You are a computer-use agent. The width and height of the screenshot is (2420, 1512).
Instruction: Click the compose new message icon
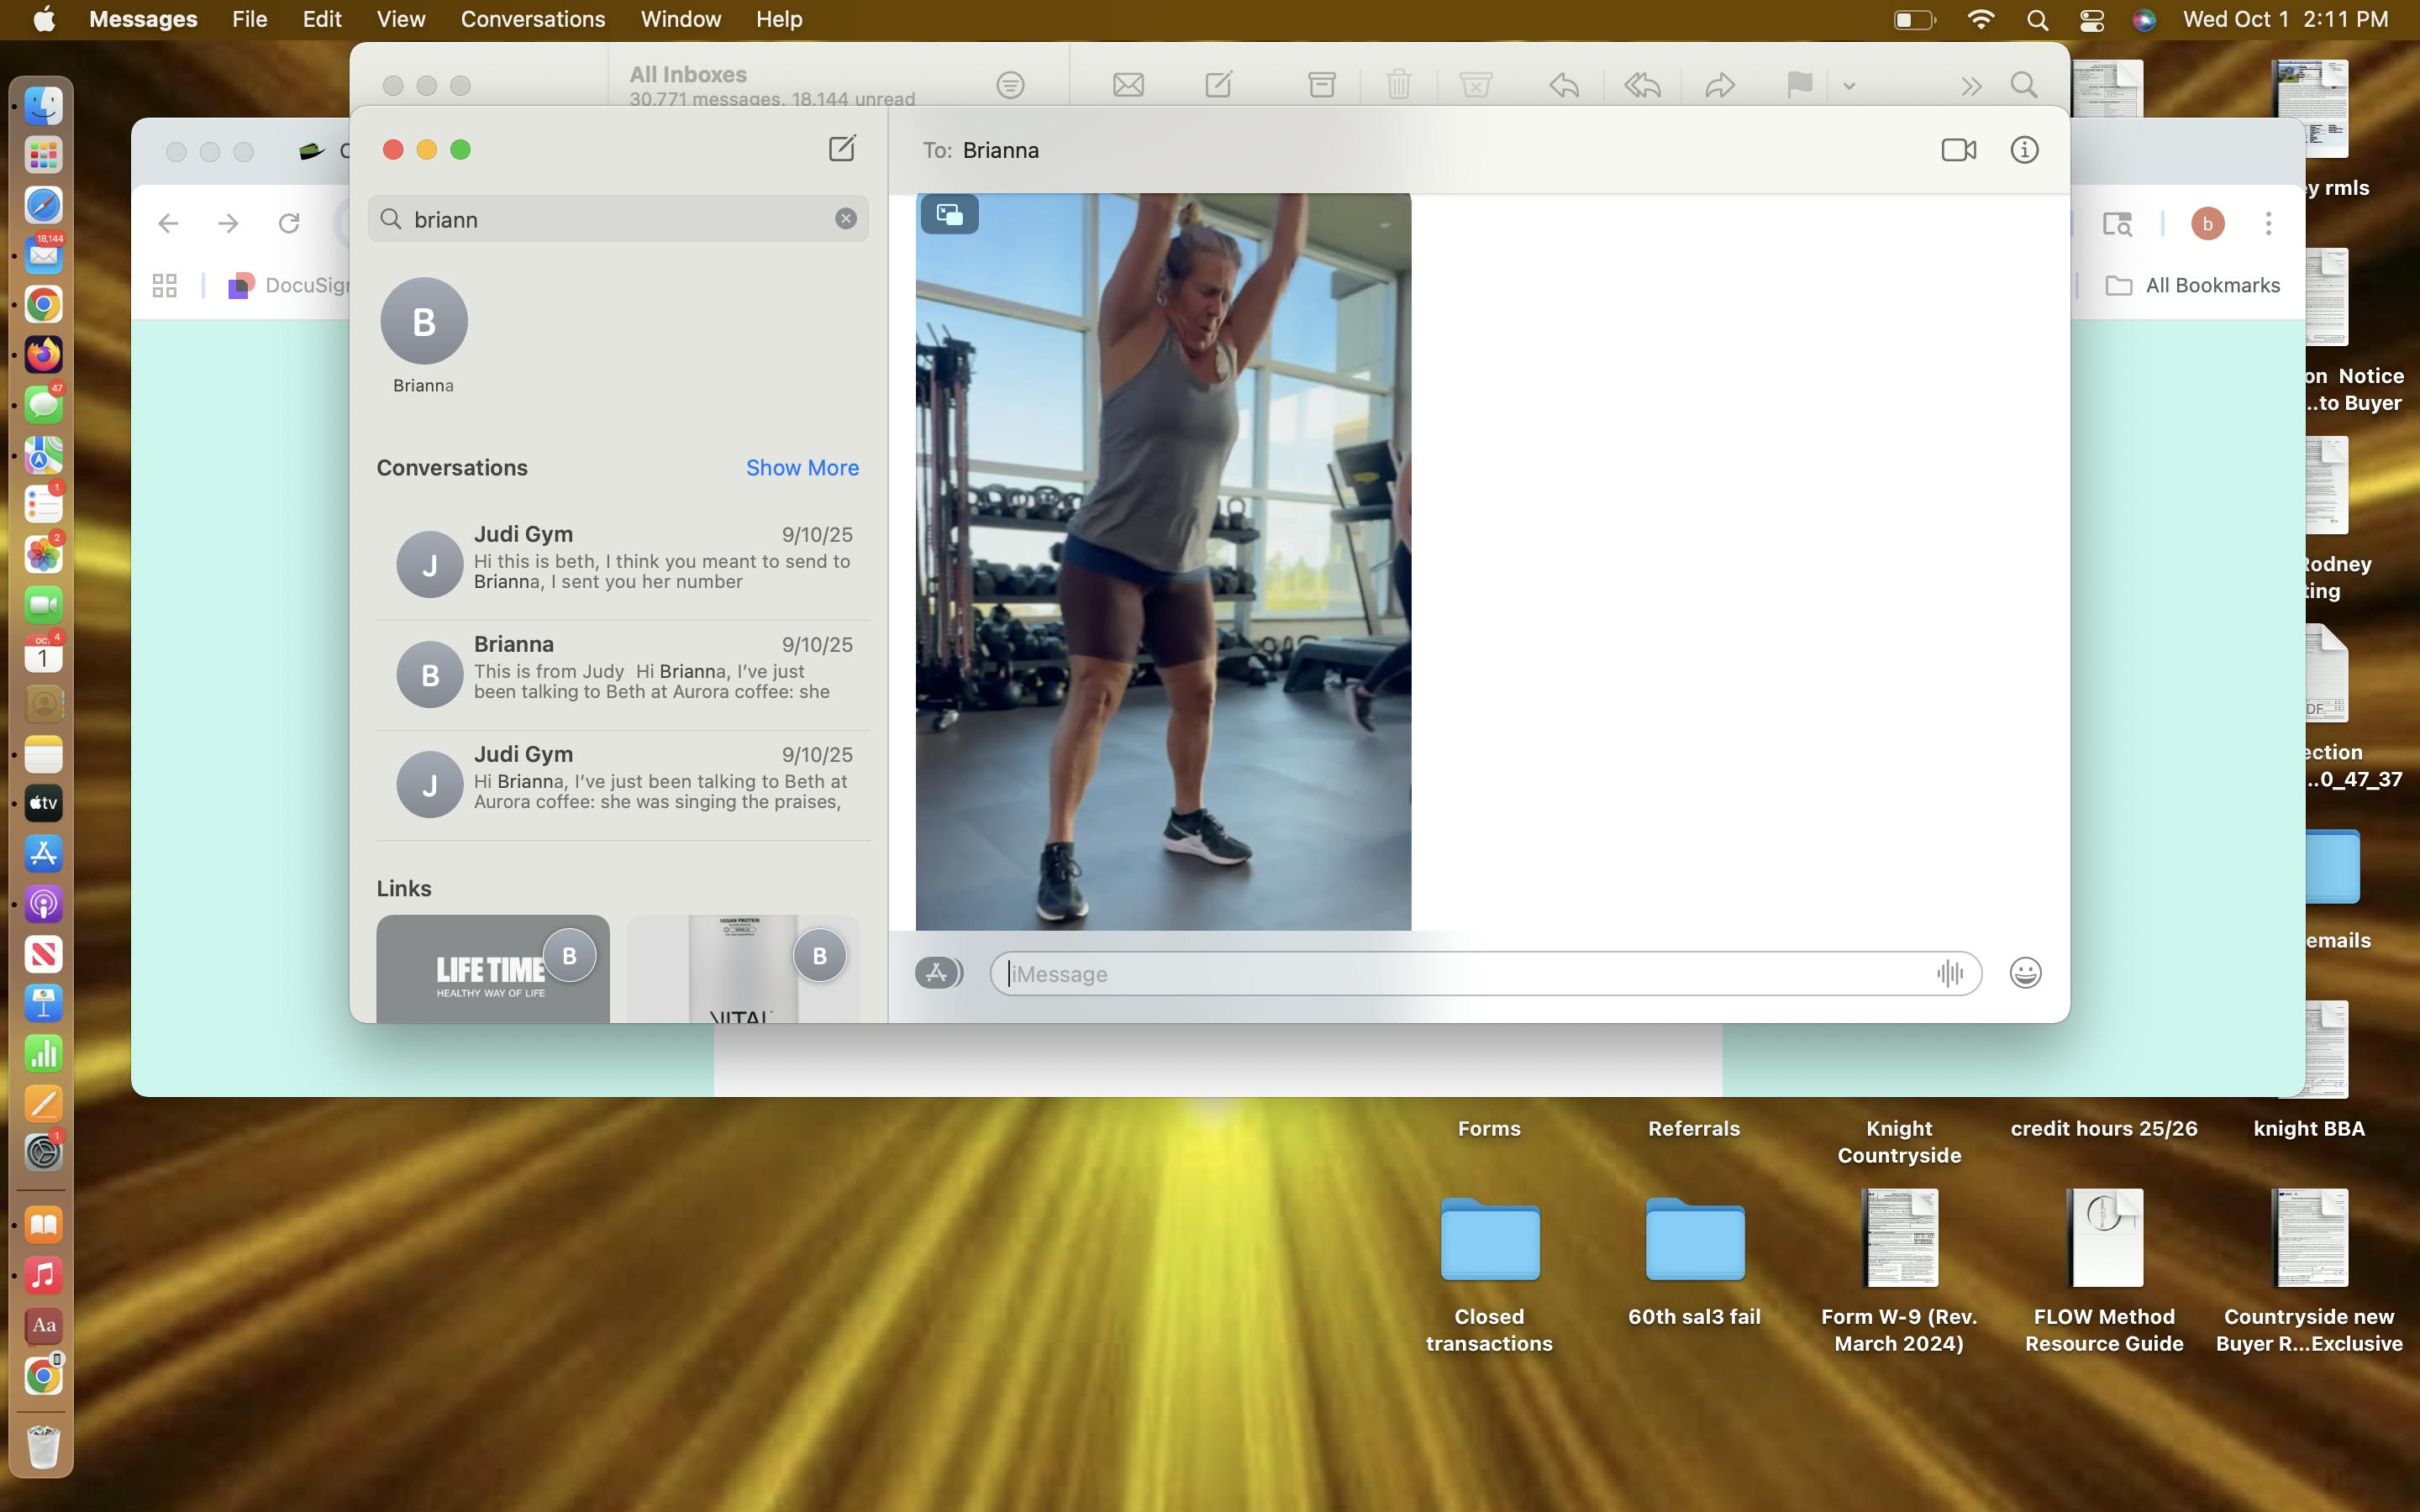pos(842,149)
